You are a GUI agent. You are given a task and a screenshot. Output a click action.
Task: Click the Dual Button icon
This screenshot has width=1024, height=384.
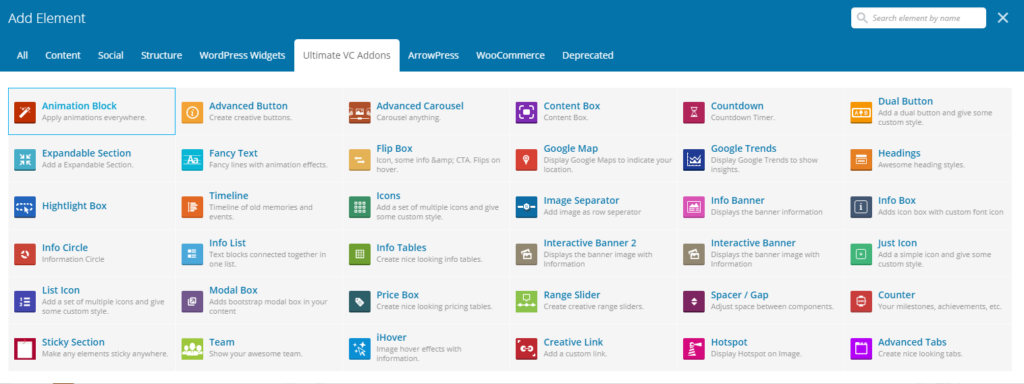click(x=861, y=112)
